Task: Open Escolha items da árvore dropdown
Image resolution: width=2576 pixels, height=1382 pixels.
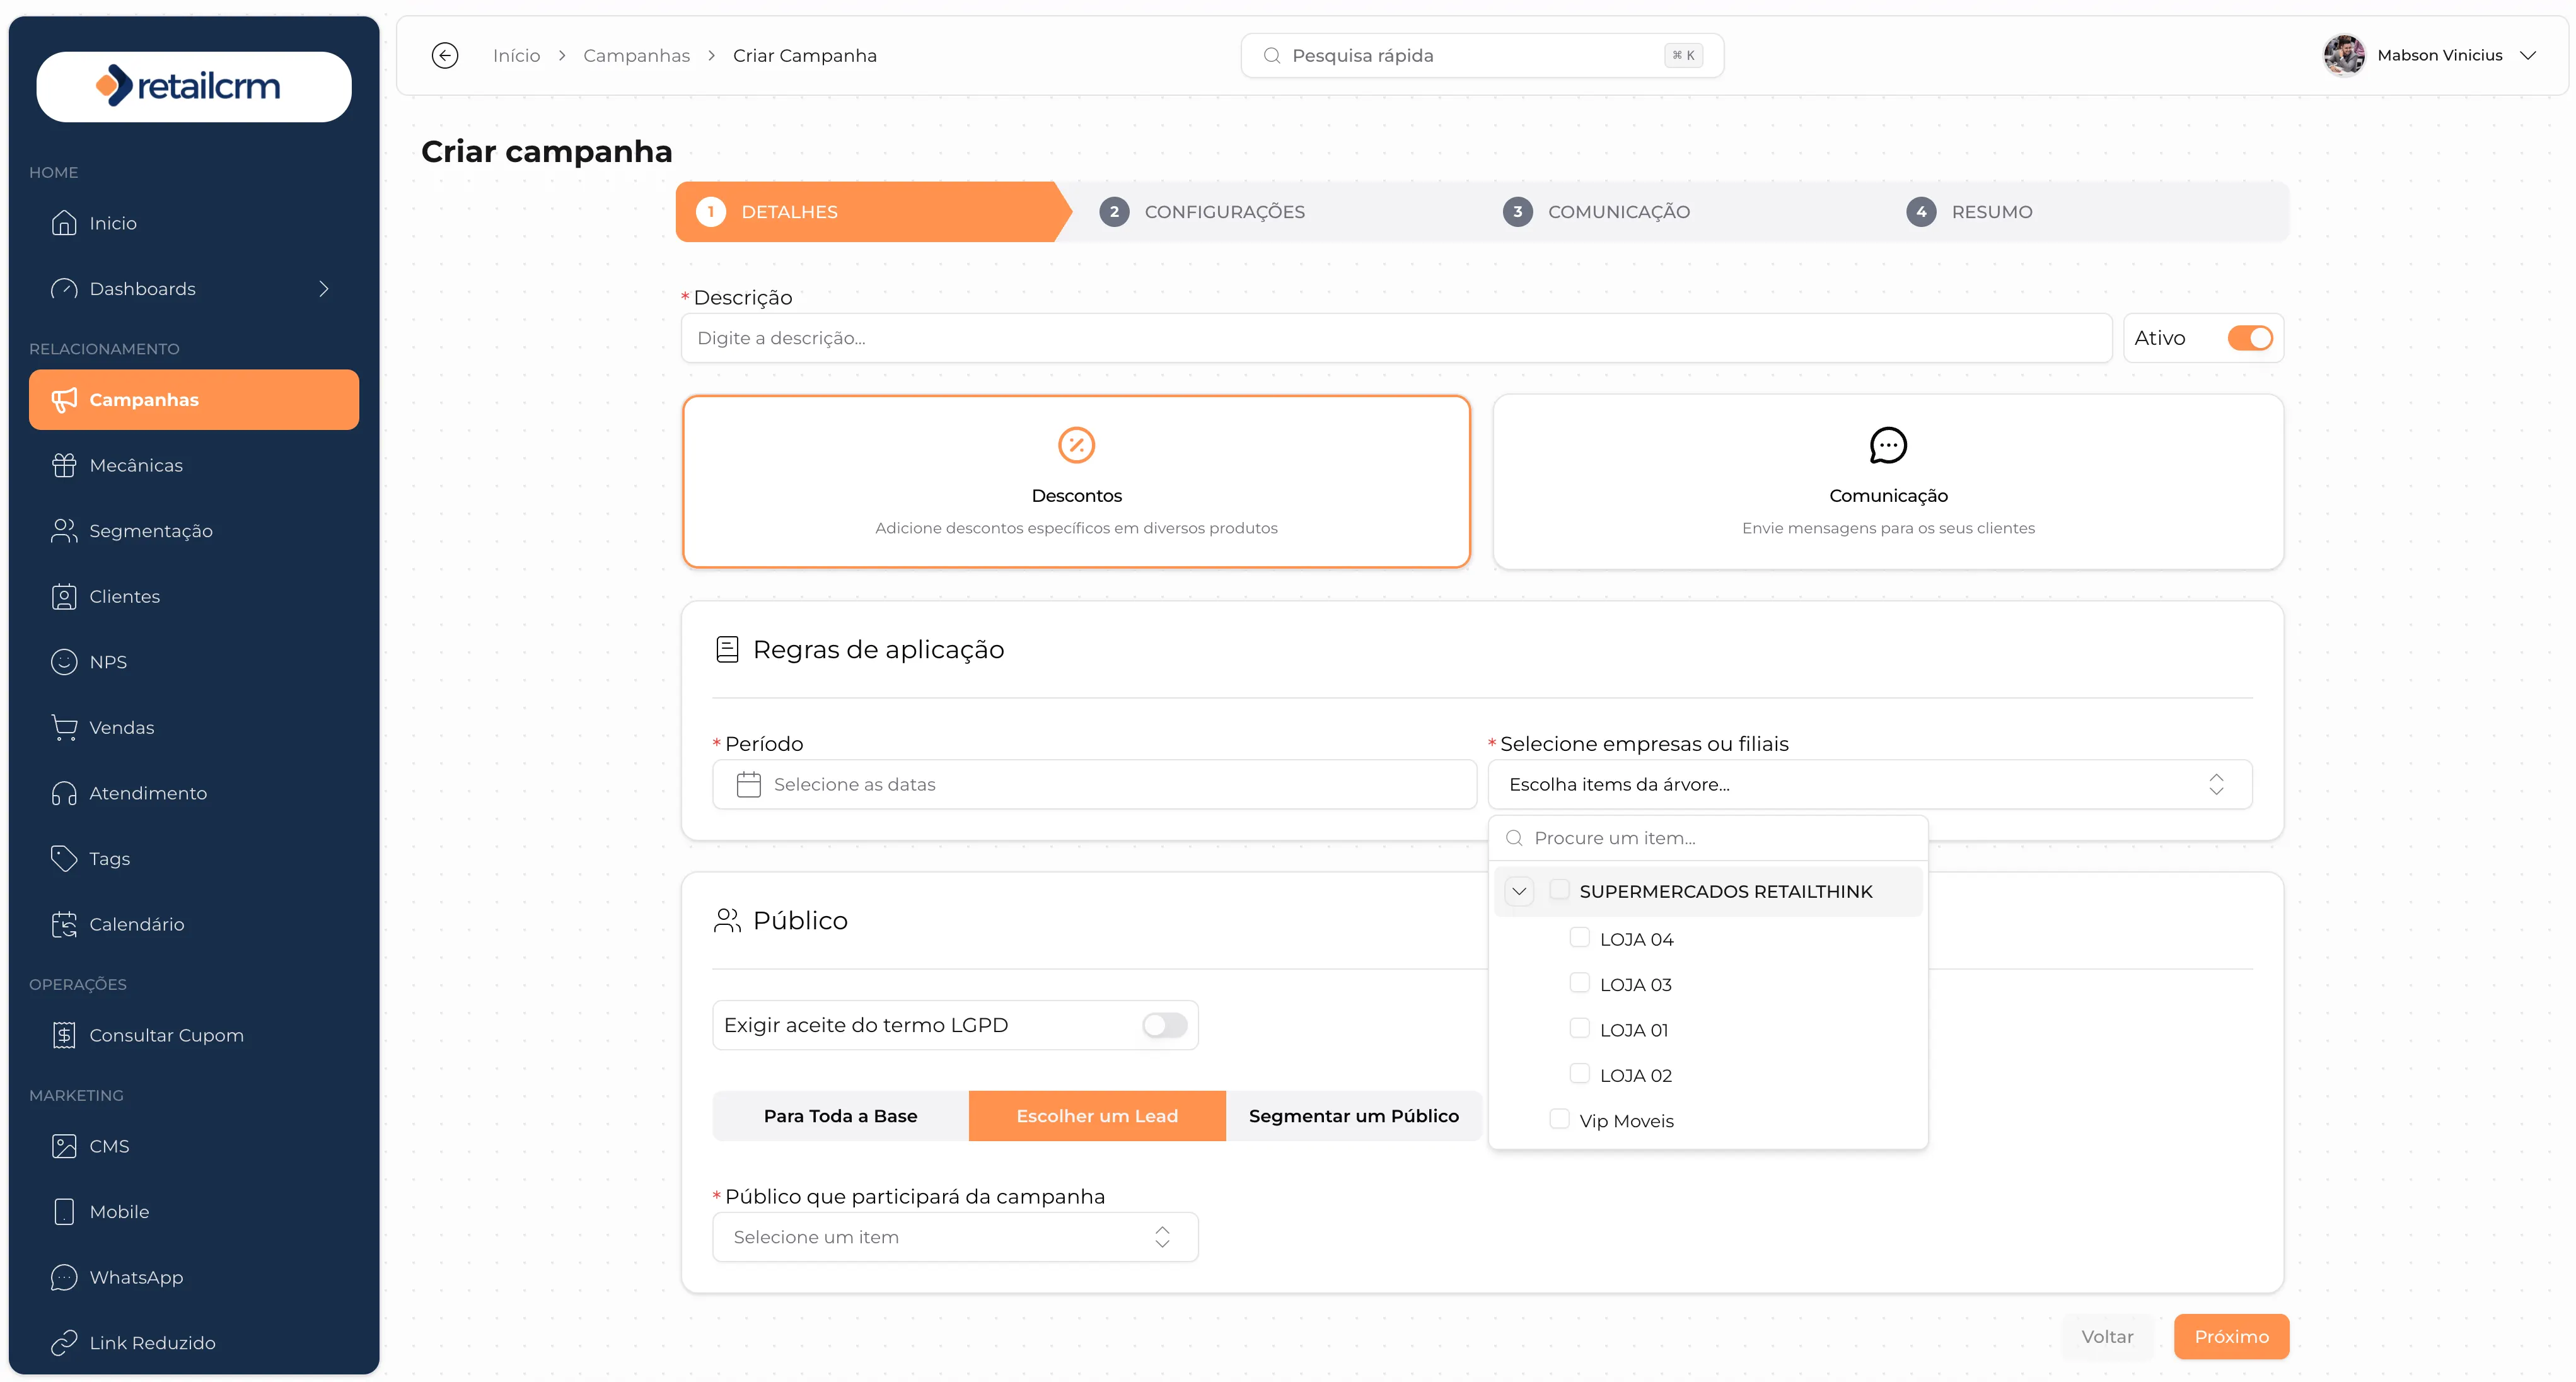Action: [x=1870, y=785]
